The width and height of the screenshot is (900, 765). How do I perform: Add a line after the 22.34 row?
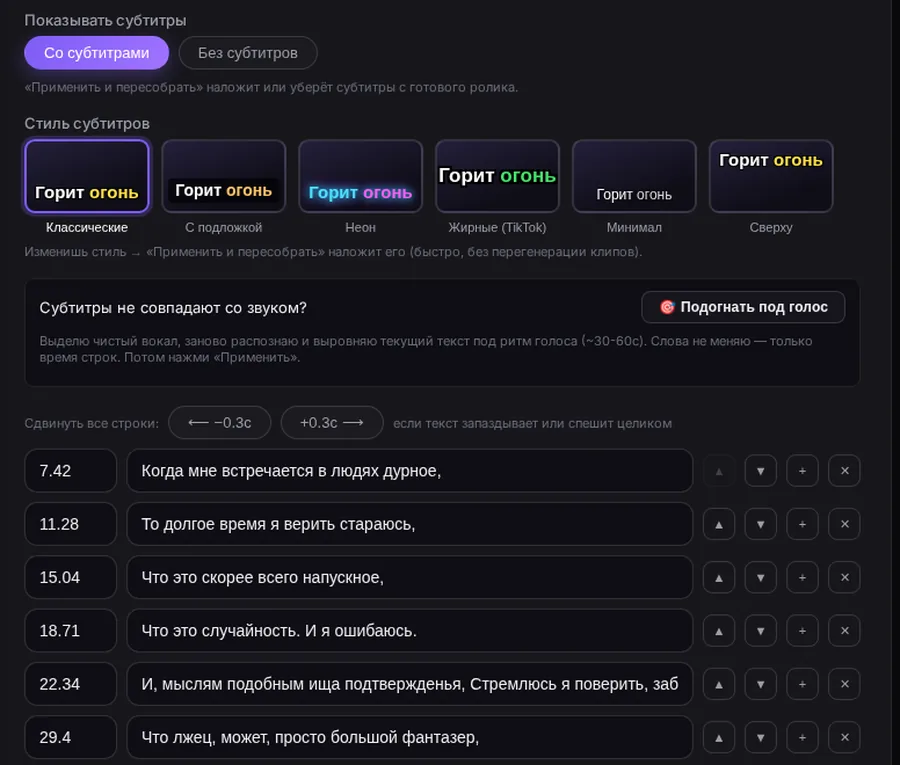click(802, 684)
